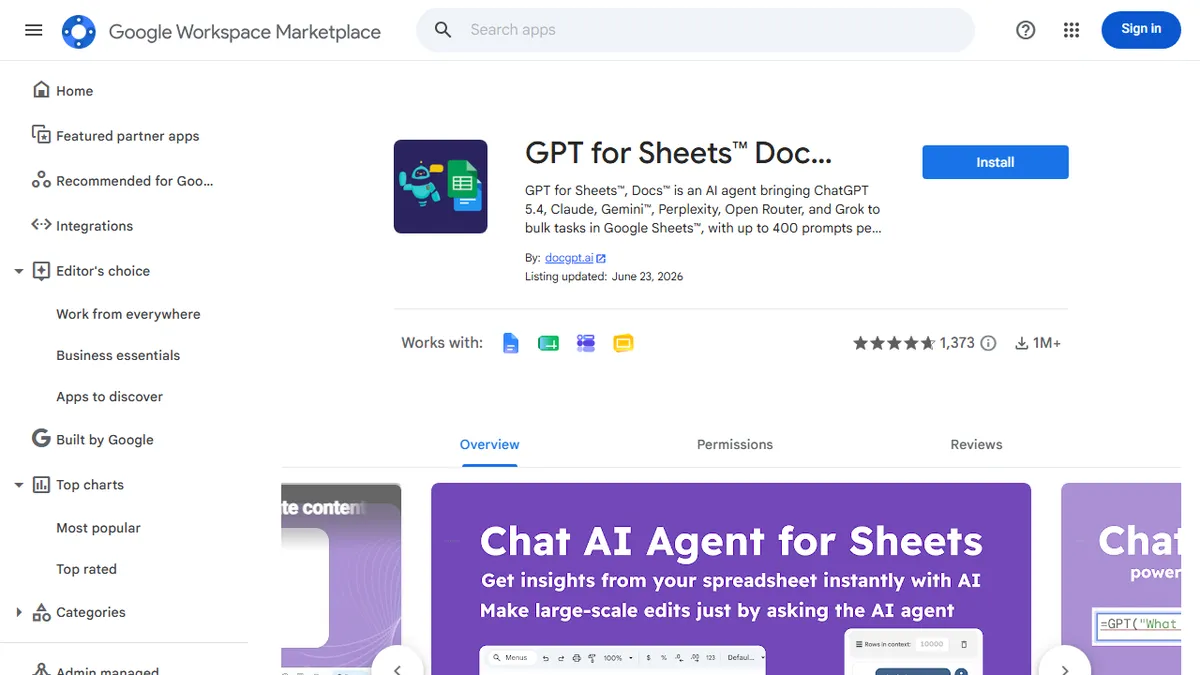Viewport: 1200px width, 675px height.
Task: Click the Featured partner apps icon
Action: point(41,135)
